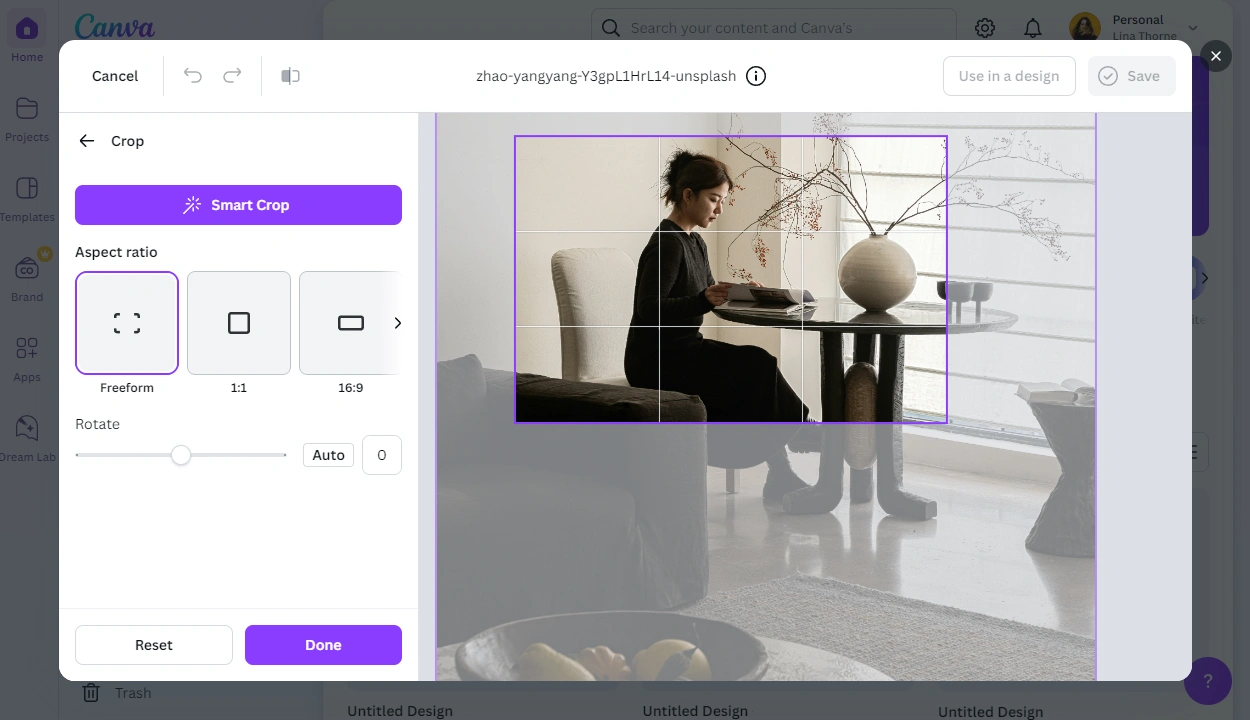The image size is (1250, 720).
Task: Click the redo arrow icon
Action: [232, 76]
